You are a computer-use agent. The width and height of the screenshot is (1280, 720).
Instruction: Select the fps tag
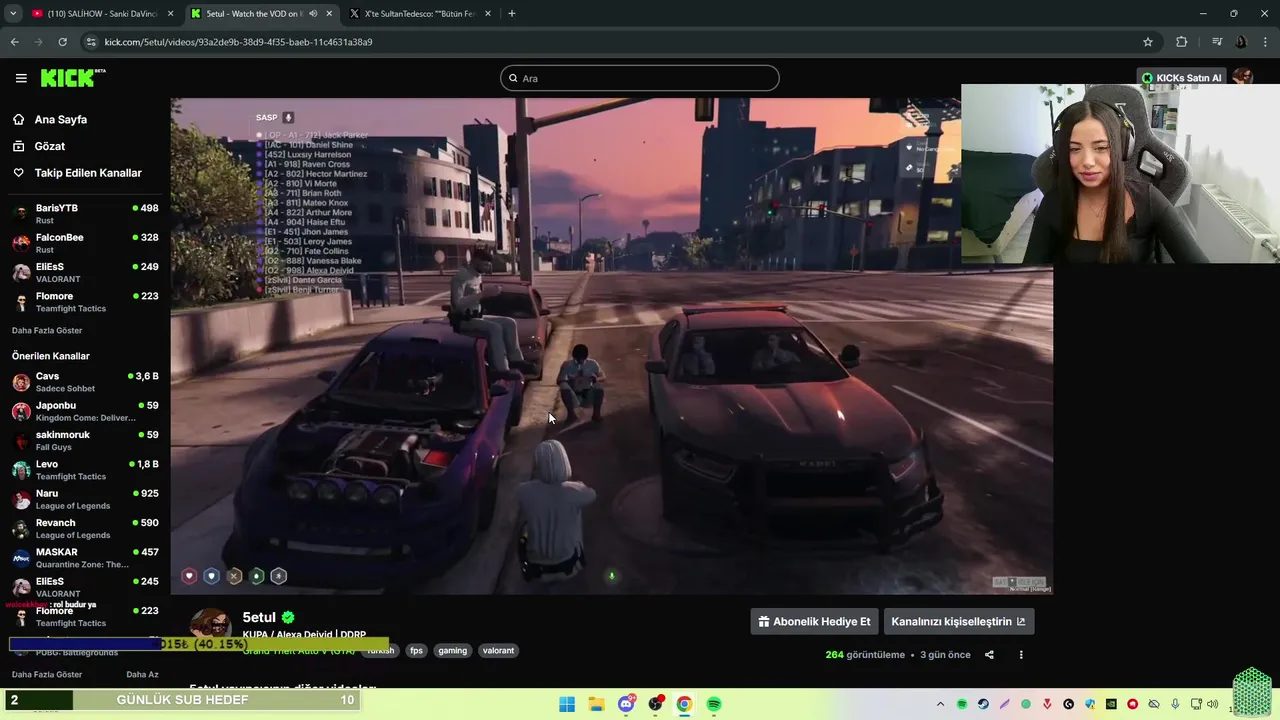click(416, 650)
